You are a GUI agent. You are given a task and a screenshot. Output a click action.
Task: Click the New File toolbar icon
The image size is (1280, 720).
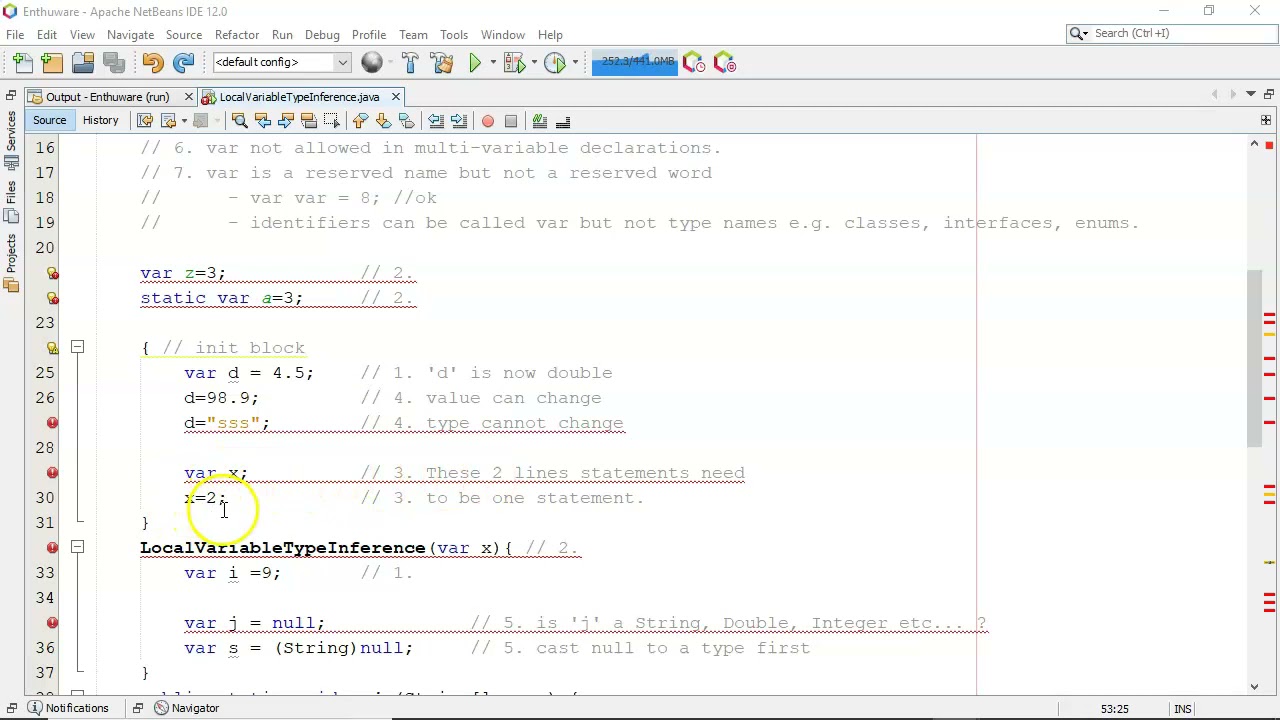(x=22, y=63)
